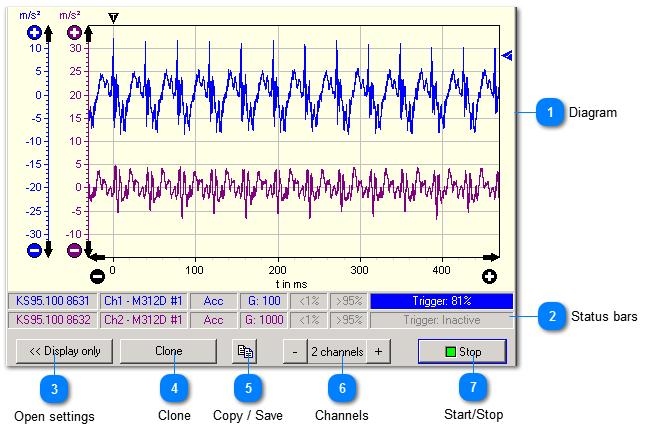Click the black plus icon on time axis
The image size is (654, 440).
pyautogui.click(x=489, y=276)
